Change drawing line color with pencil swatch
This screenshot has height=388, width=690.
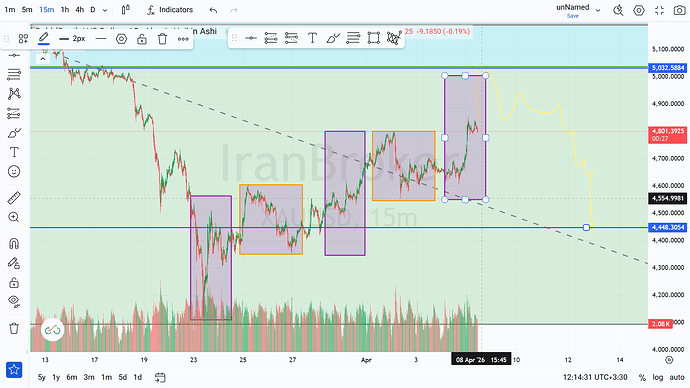[x=44, y=39]
